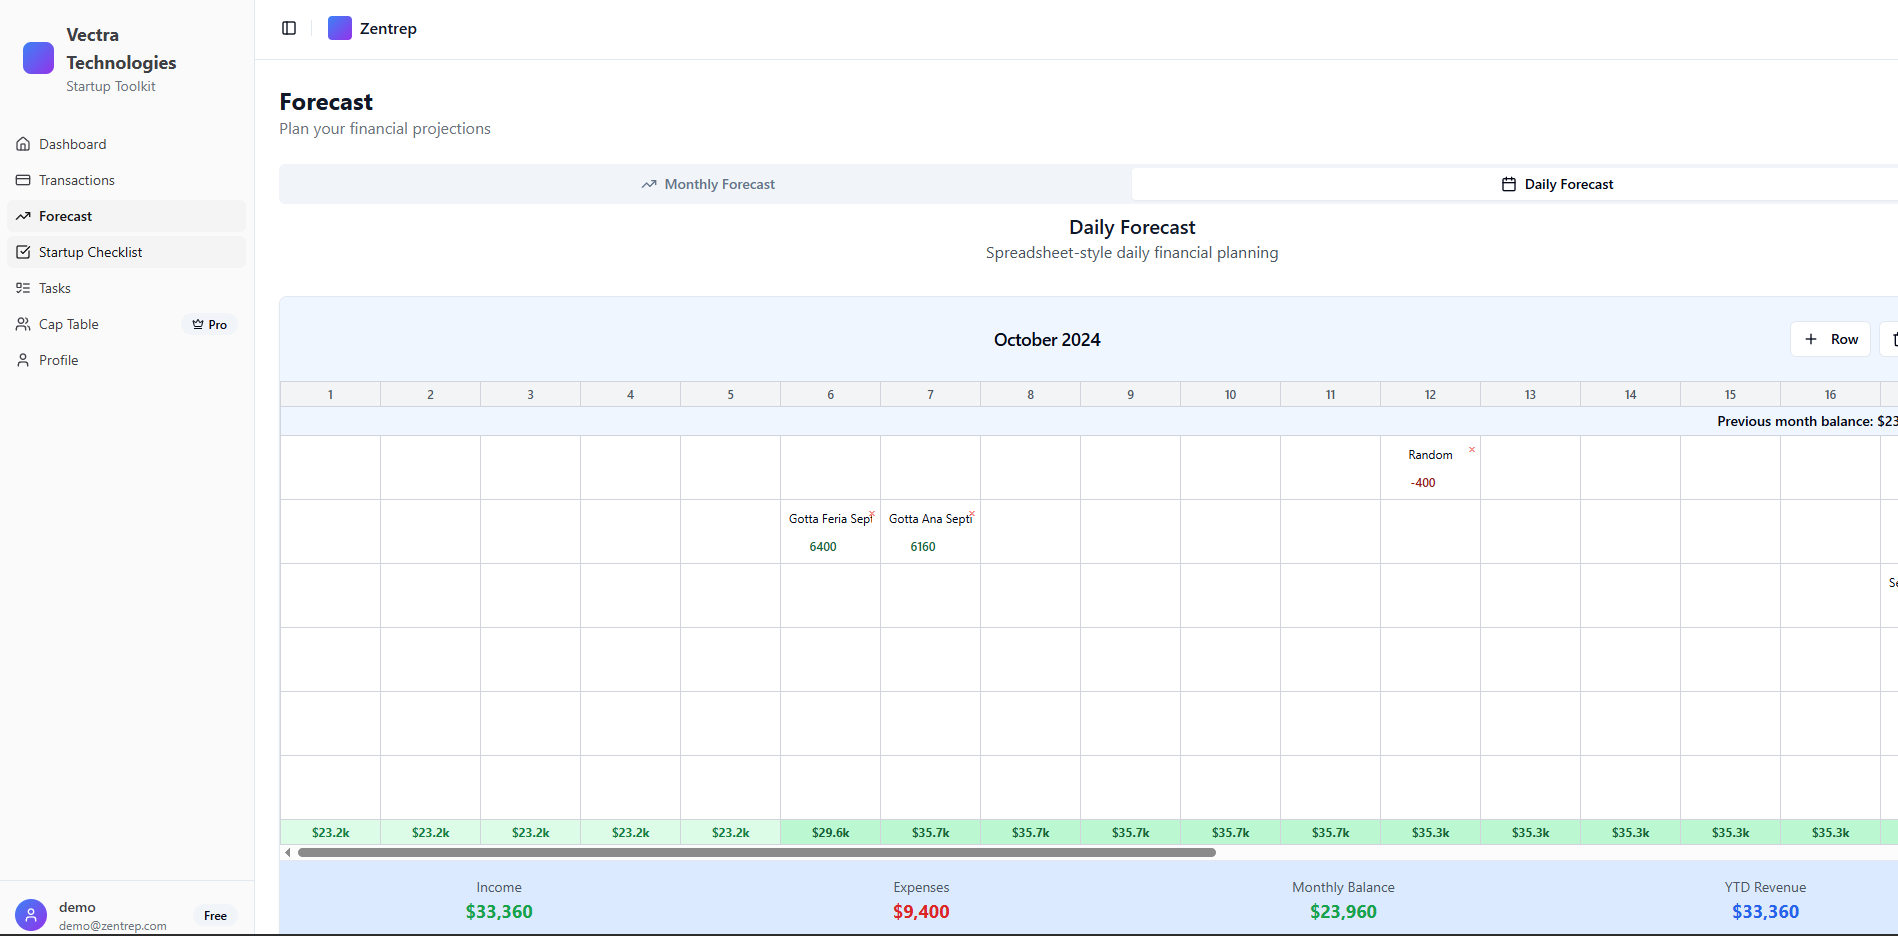Remove the Random entry on day 12
Image resolution: width=1898 pixels, height=936 pixels.
click(1472, 450)
